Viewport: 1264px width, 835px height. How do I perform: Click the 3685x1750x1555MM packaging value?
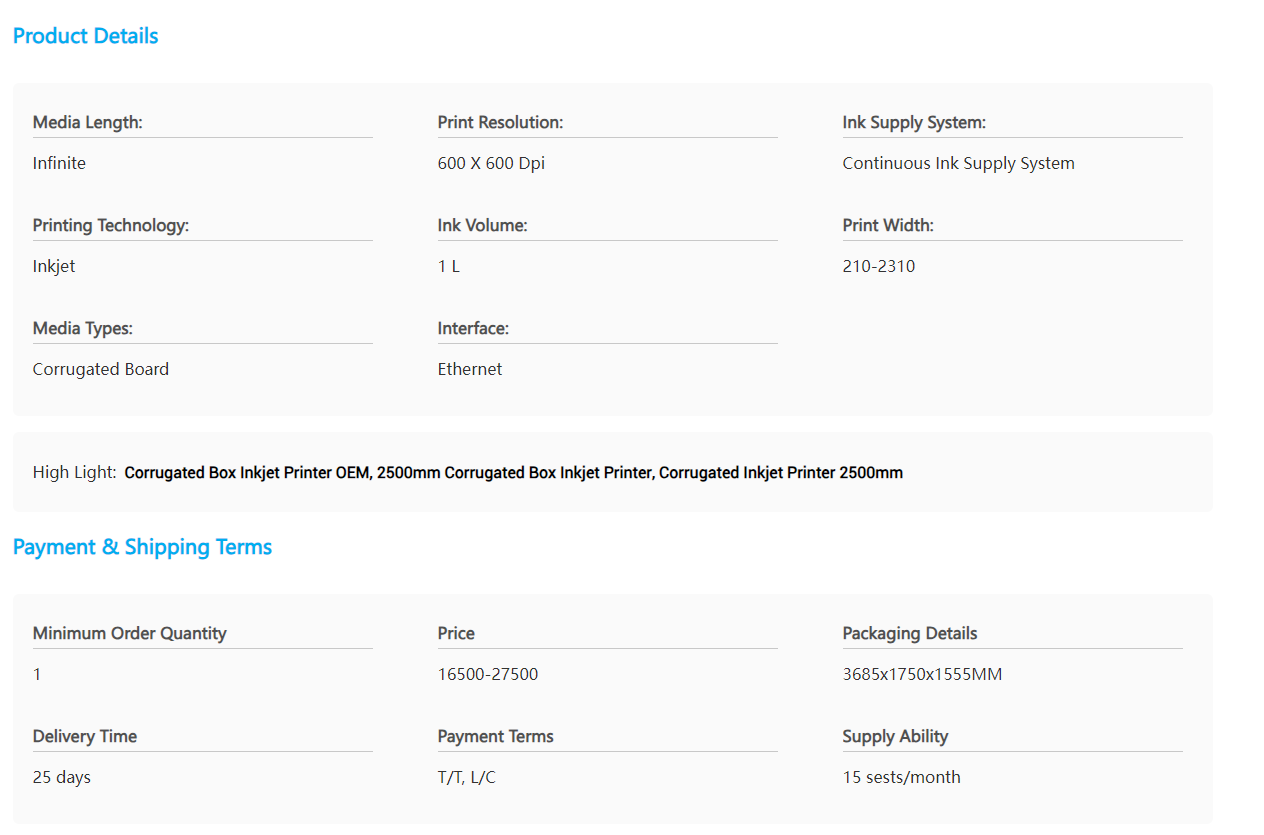point(921,674)
